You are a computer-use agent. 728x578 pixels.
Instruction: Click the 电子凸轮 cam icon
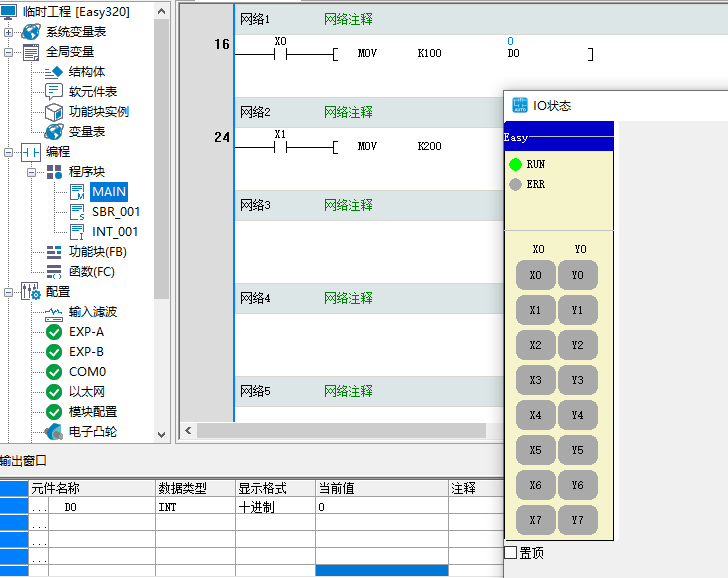coord(54,432)
